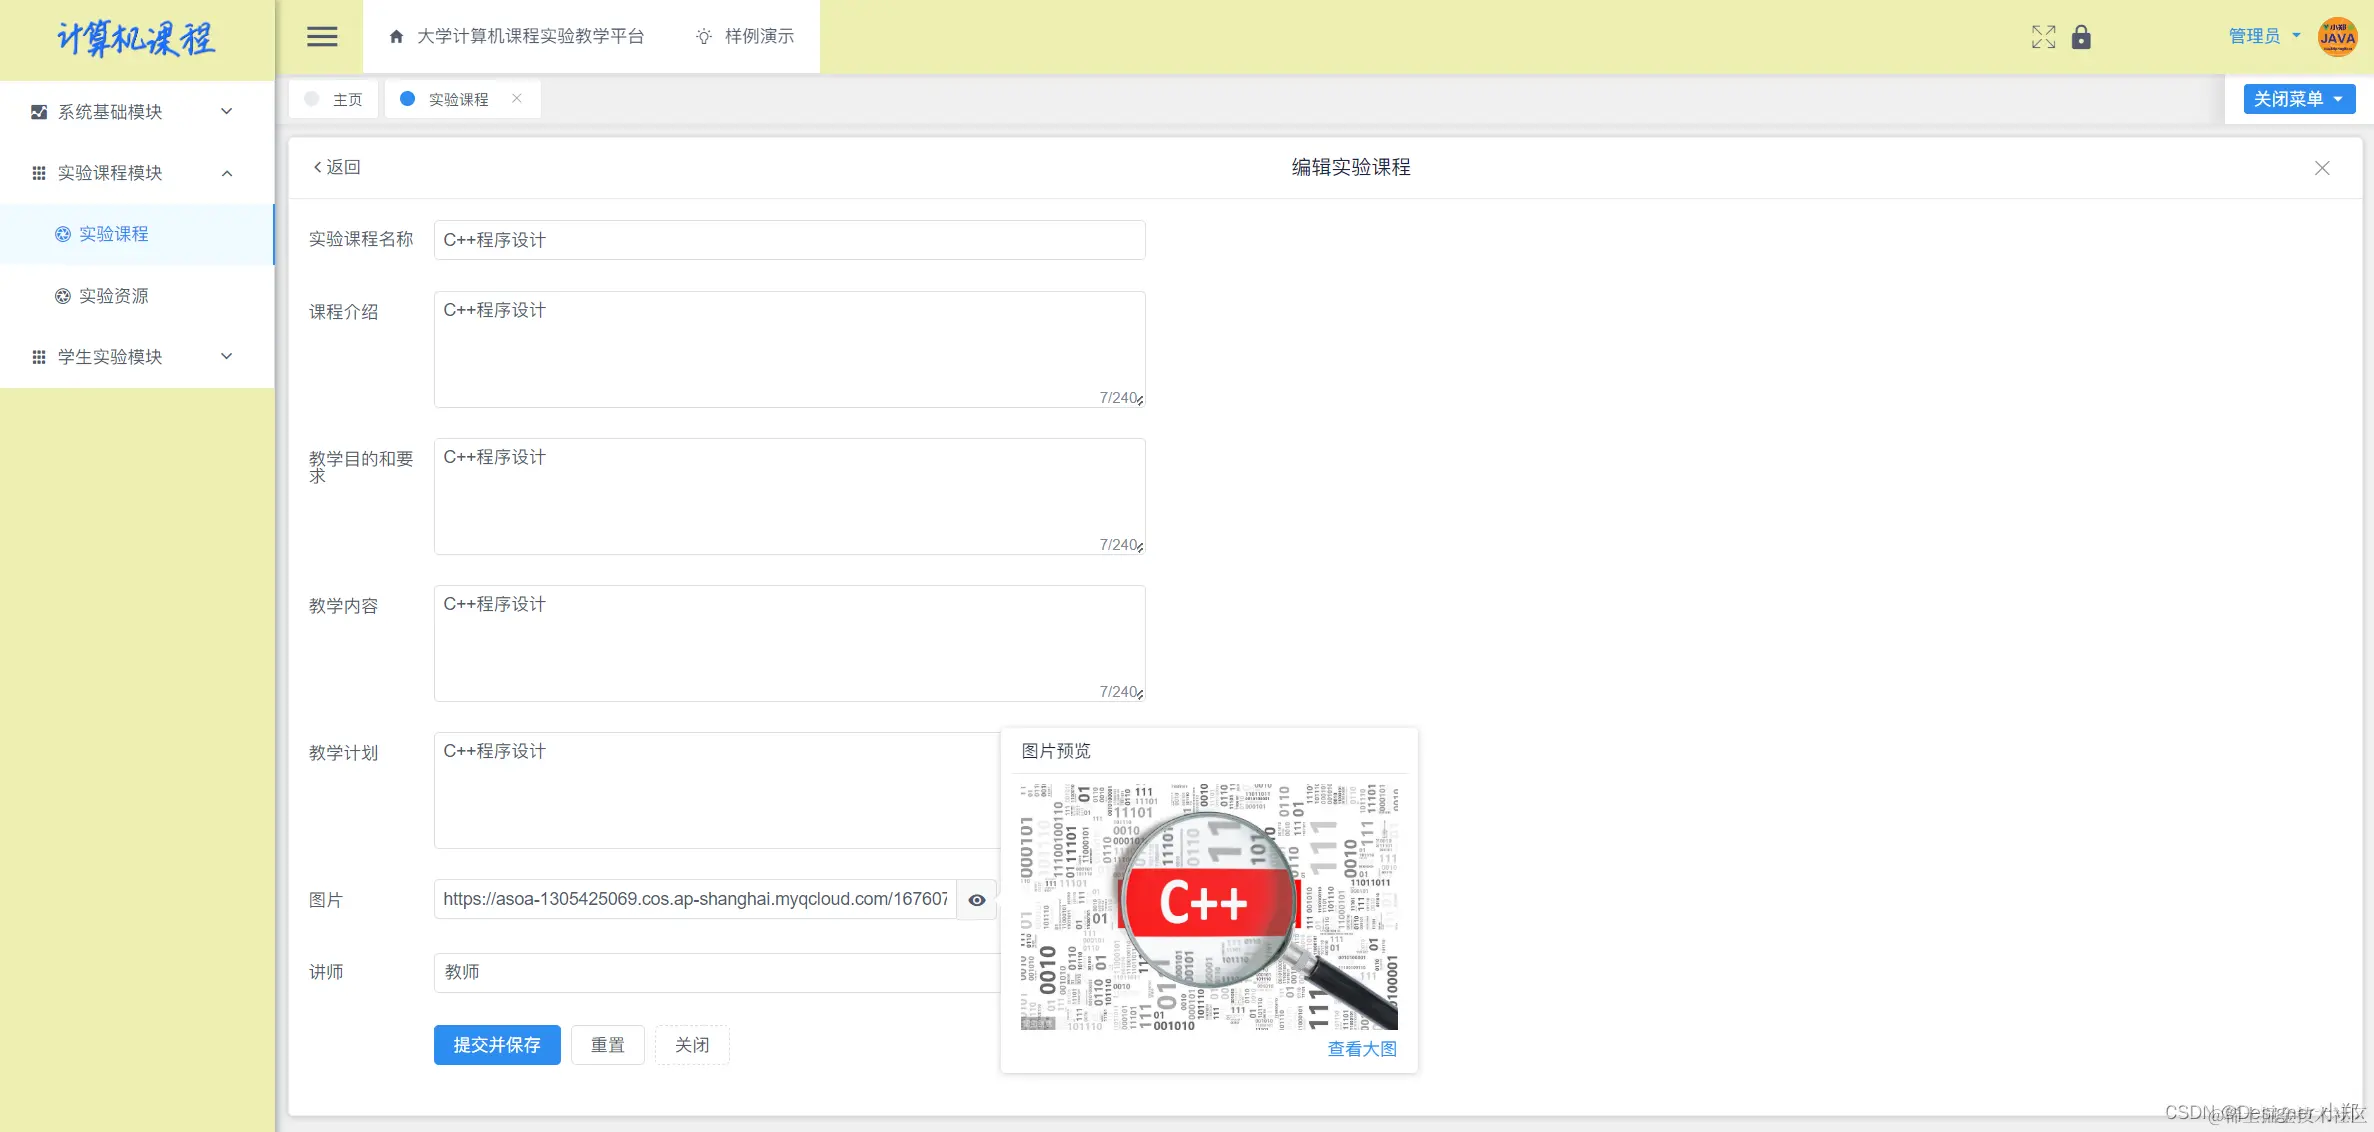Click the 提交并保存 button
This screenshot has height=1132, width=2374.
pyautogui.click(x=497, y=1045)
